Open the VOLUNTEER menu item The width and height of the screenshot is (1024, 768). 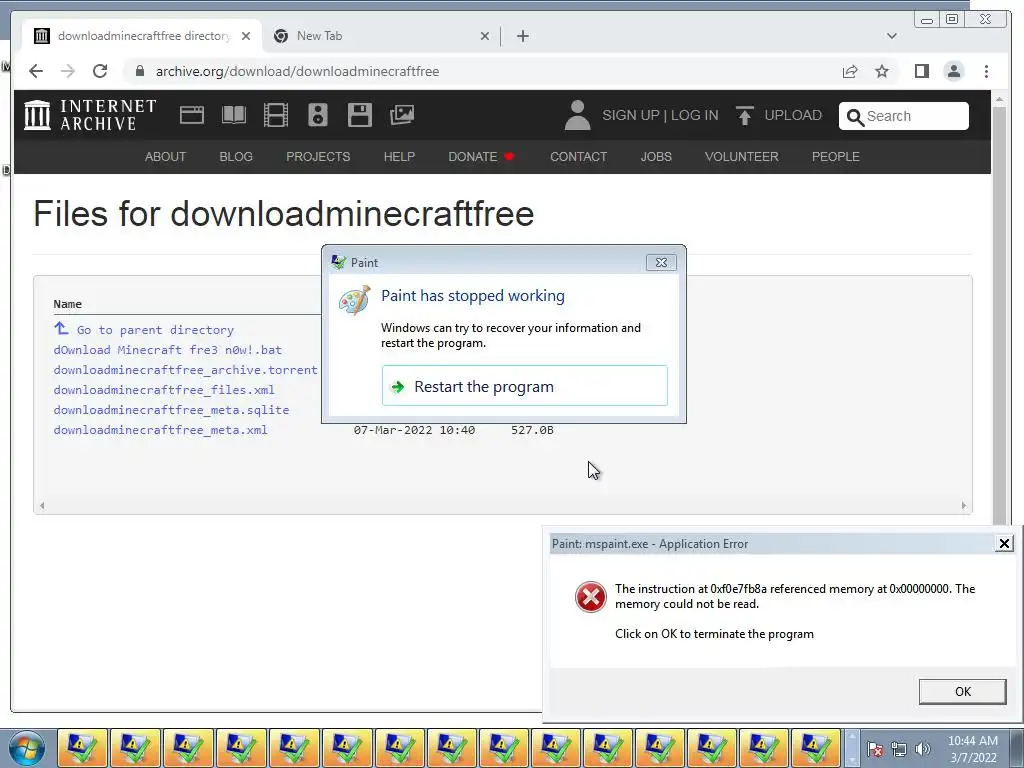(x=741, y=157)
